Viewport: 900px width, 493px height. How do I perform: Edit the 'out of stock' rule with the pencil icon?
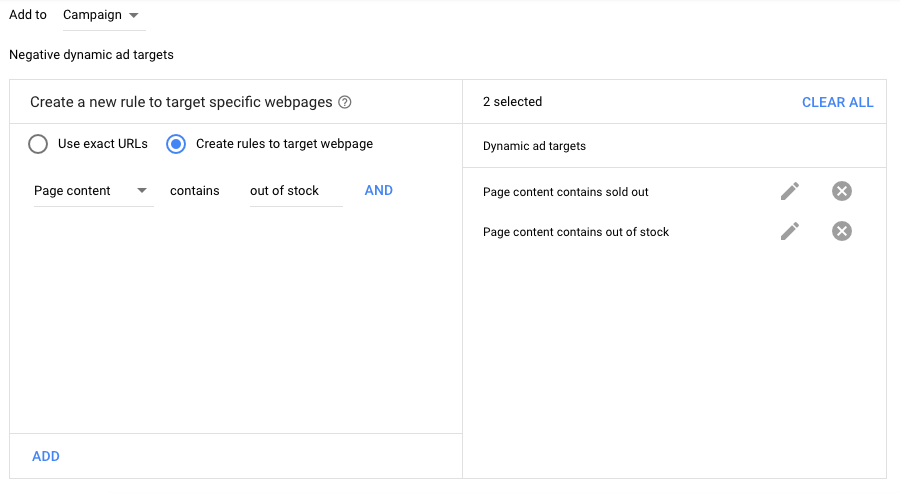point(790,231)
